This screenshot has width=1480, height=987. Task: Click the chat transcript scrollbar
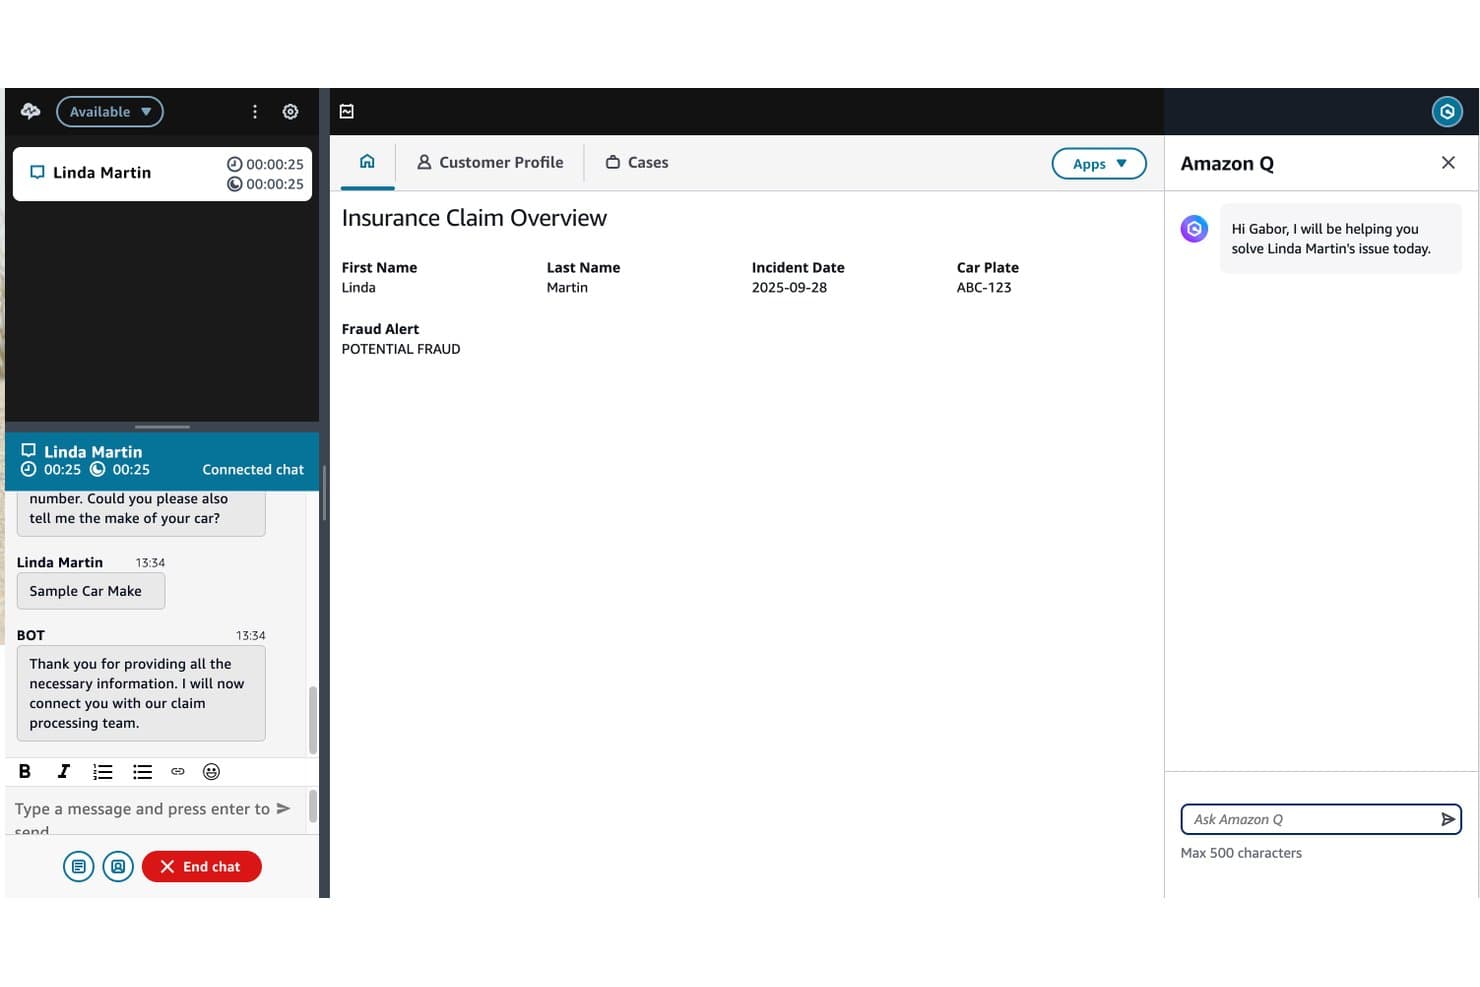[x=313, y=719]
